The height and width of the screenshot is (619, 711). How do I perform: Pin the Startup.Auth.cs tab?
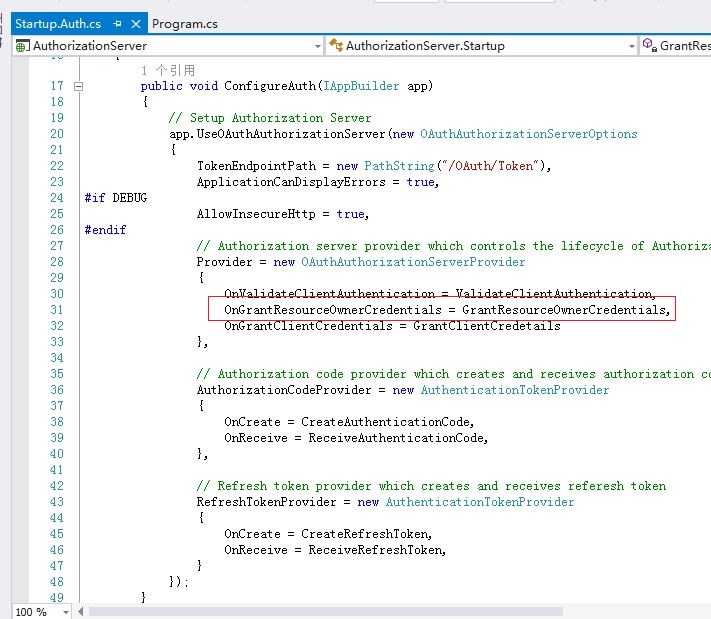(117, 24)
